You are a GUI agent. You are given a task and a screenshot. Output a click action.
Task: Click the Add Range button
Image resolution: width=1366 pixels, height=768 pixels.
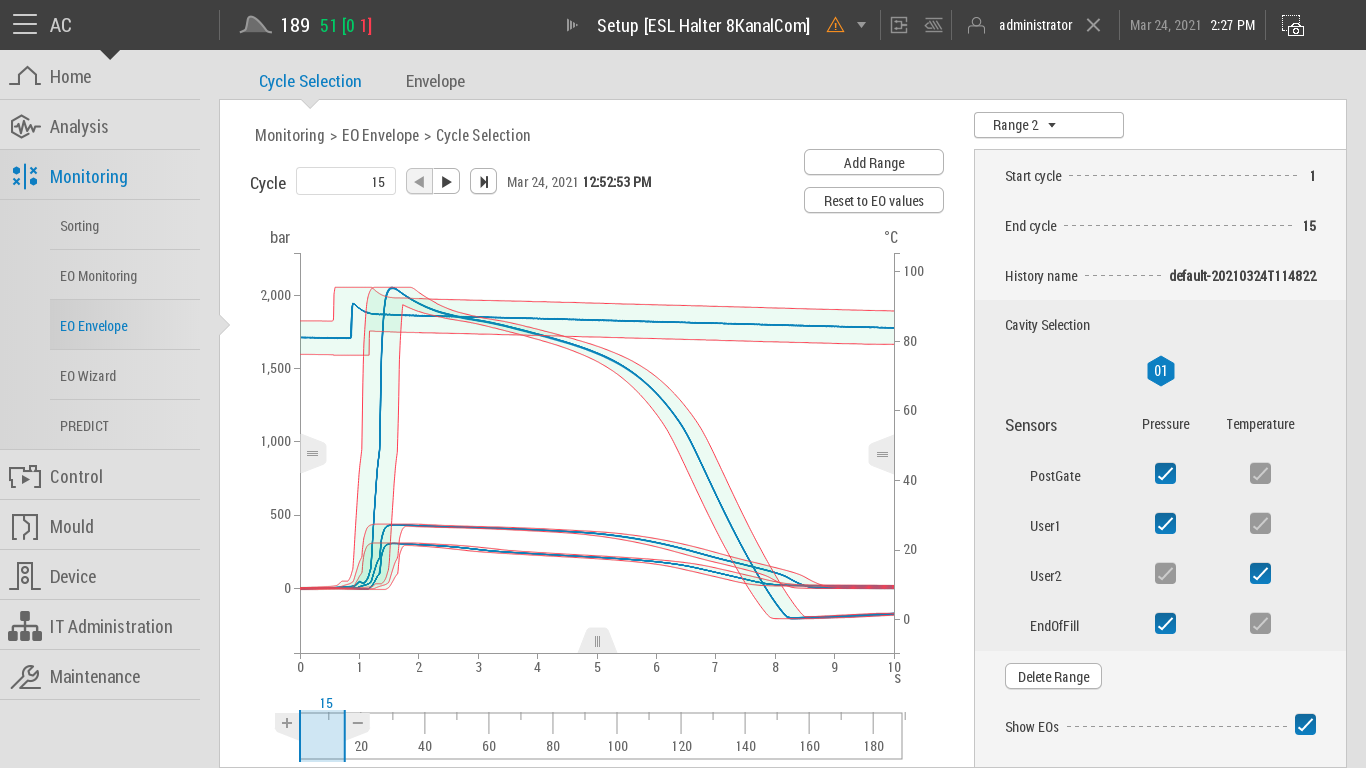point(873,163)
